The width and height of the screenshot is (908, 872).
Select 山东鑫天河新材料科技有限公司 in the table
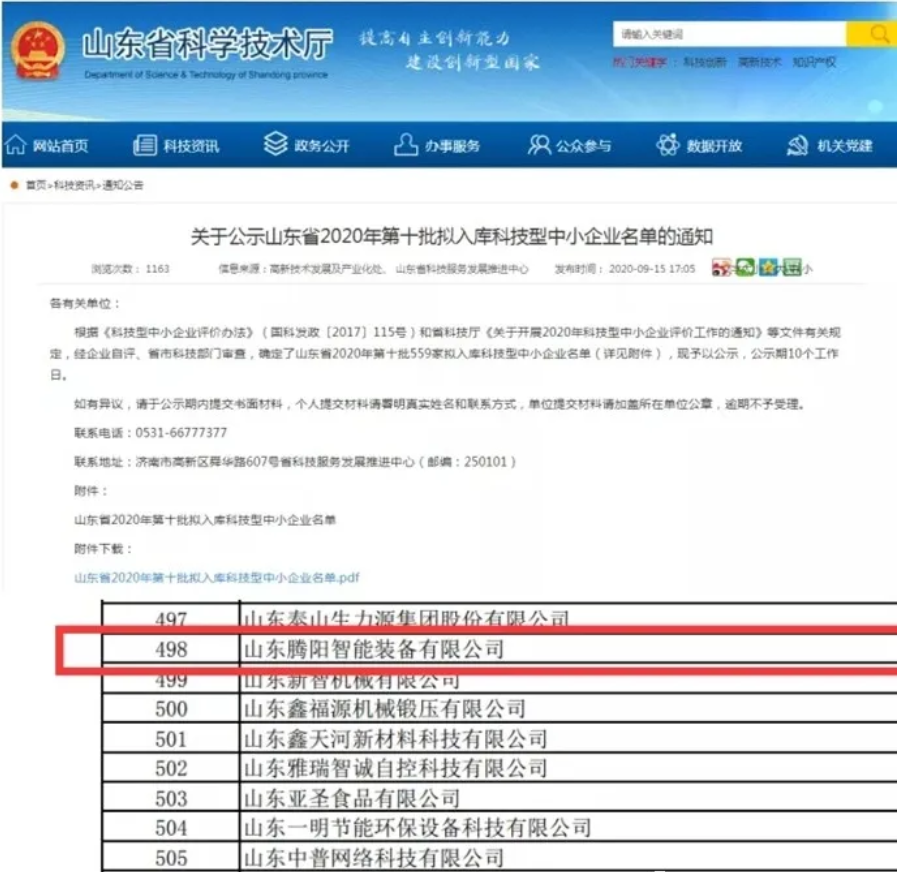click(x=396, y=739)
